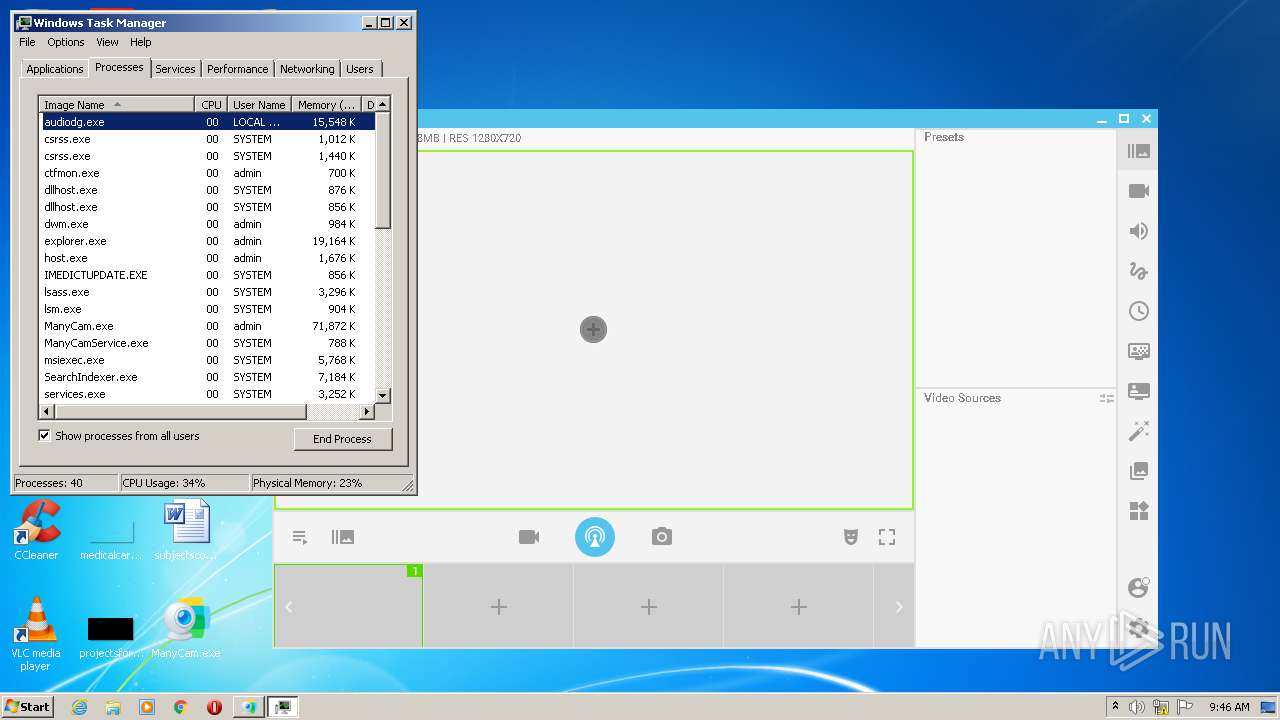Open VLC media player desktop icon
Image resolution: width=1280 pixels, height=720 pixels.
(x=36, y=634)
